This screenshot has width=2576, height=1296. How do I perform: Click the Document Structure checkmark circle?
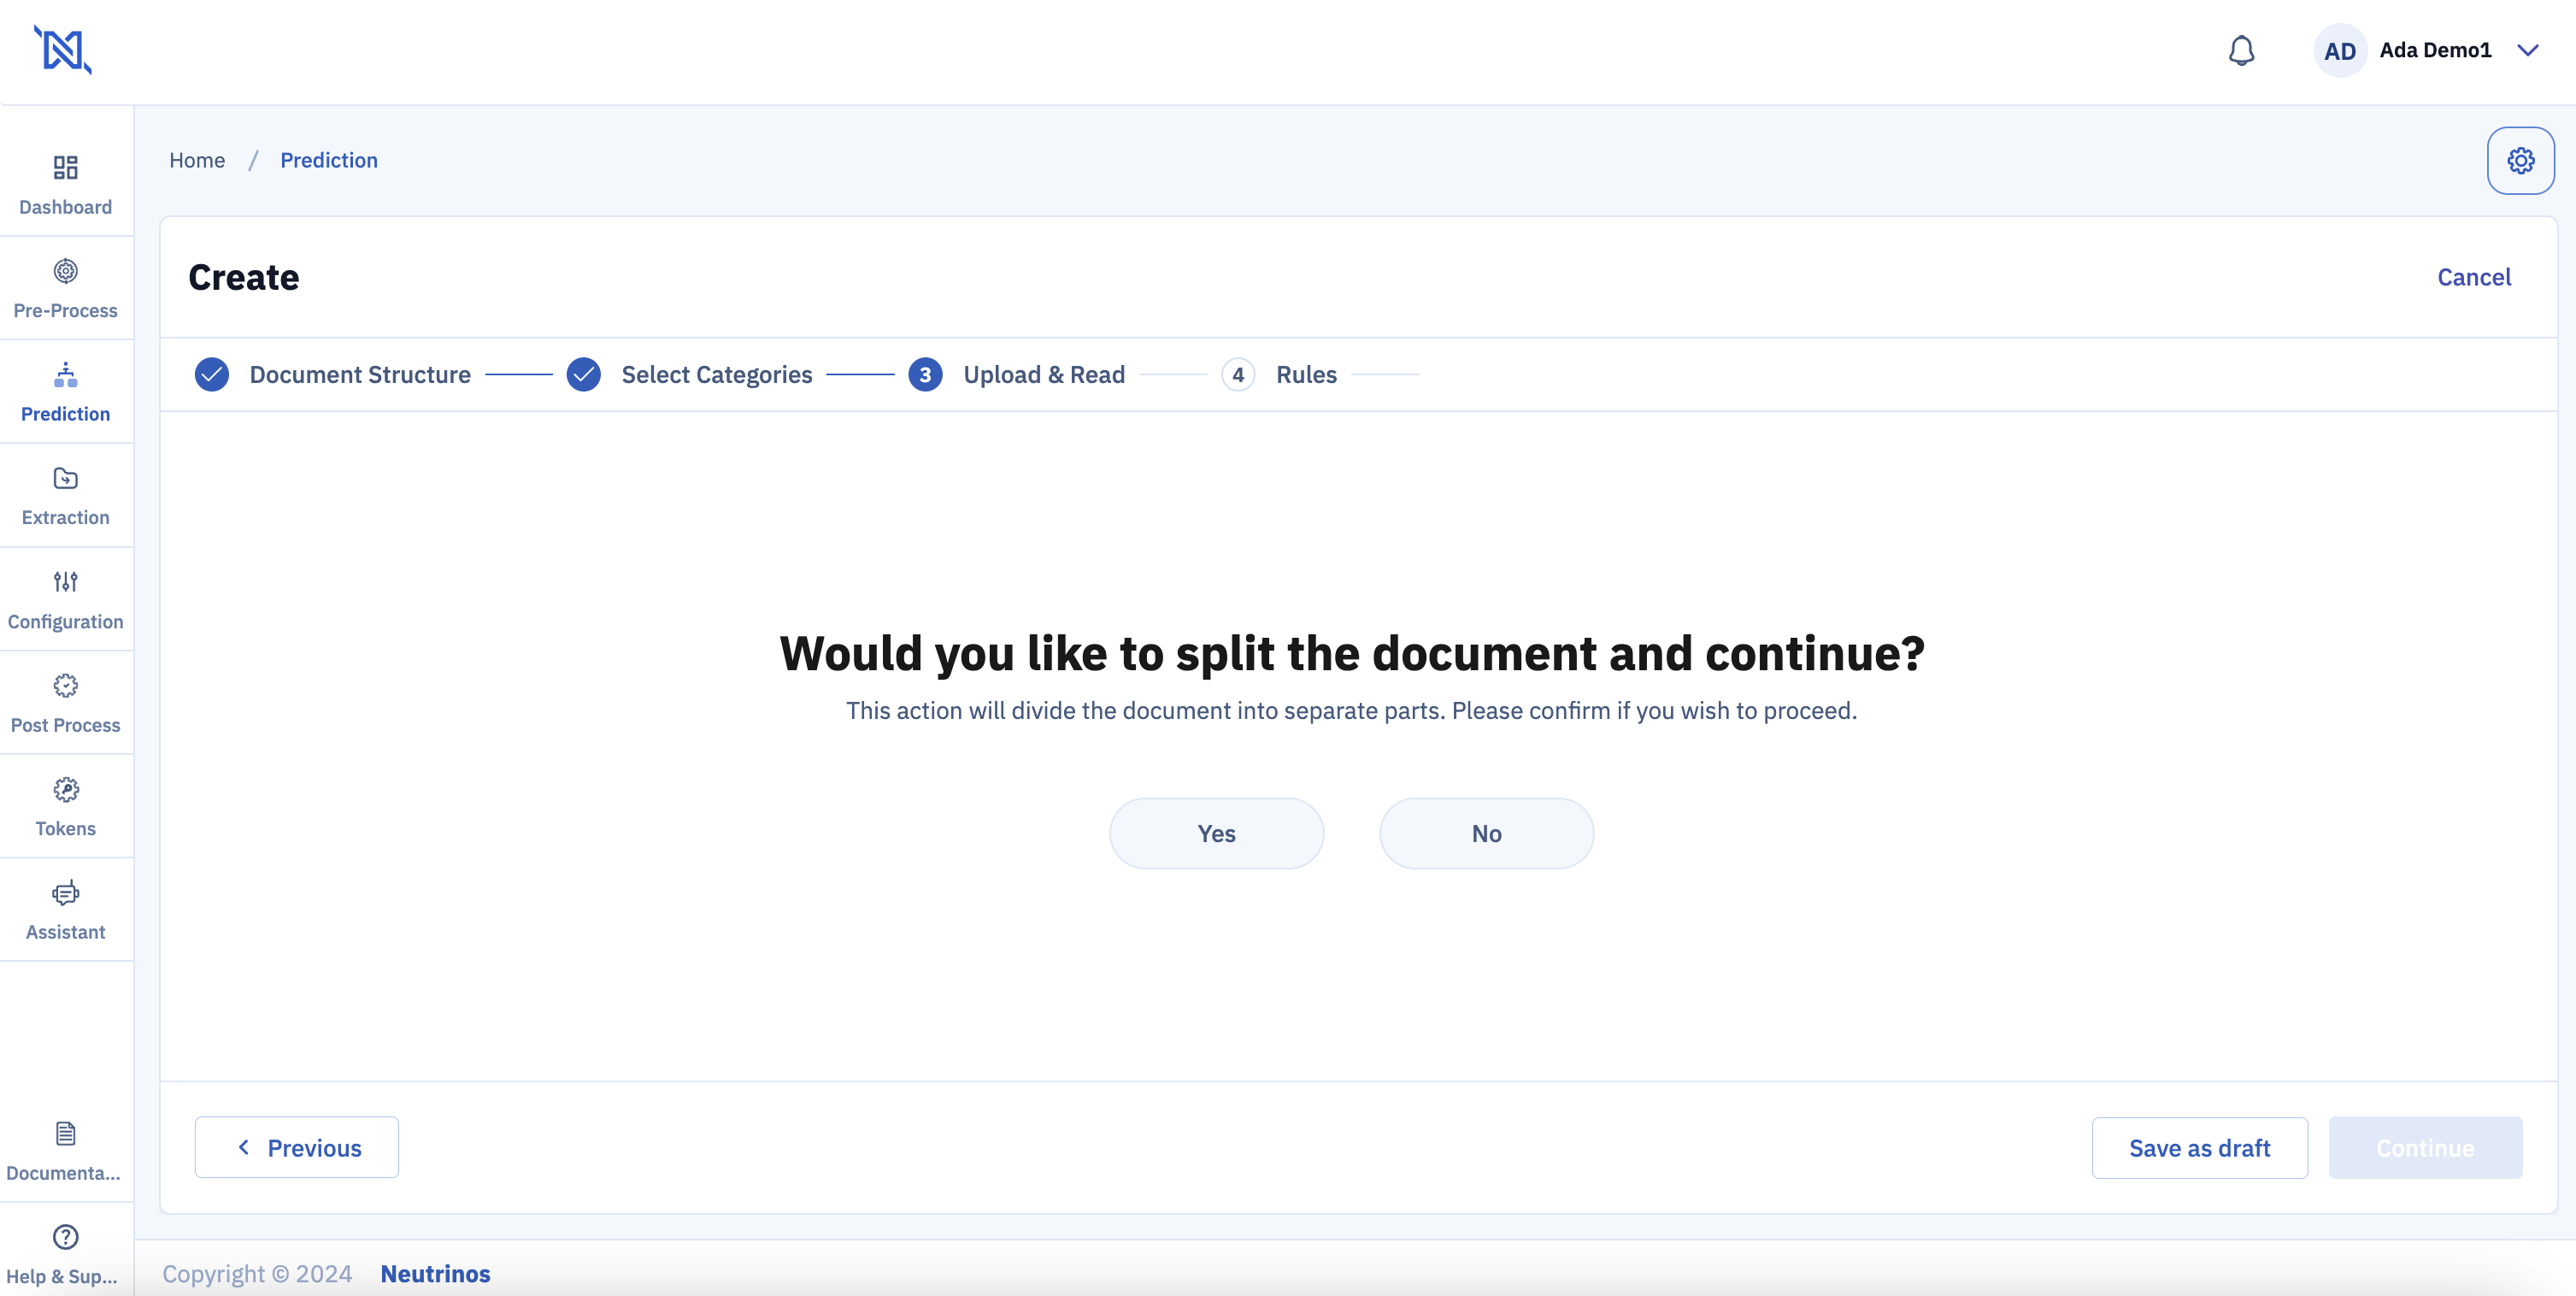(x=212, y=374)
